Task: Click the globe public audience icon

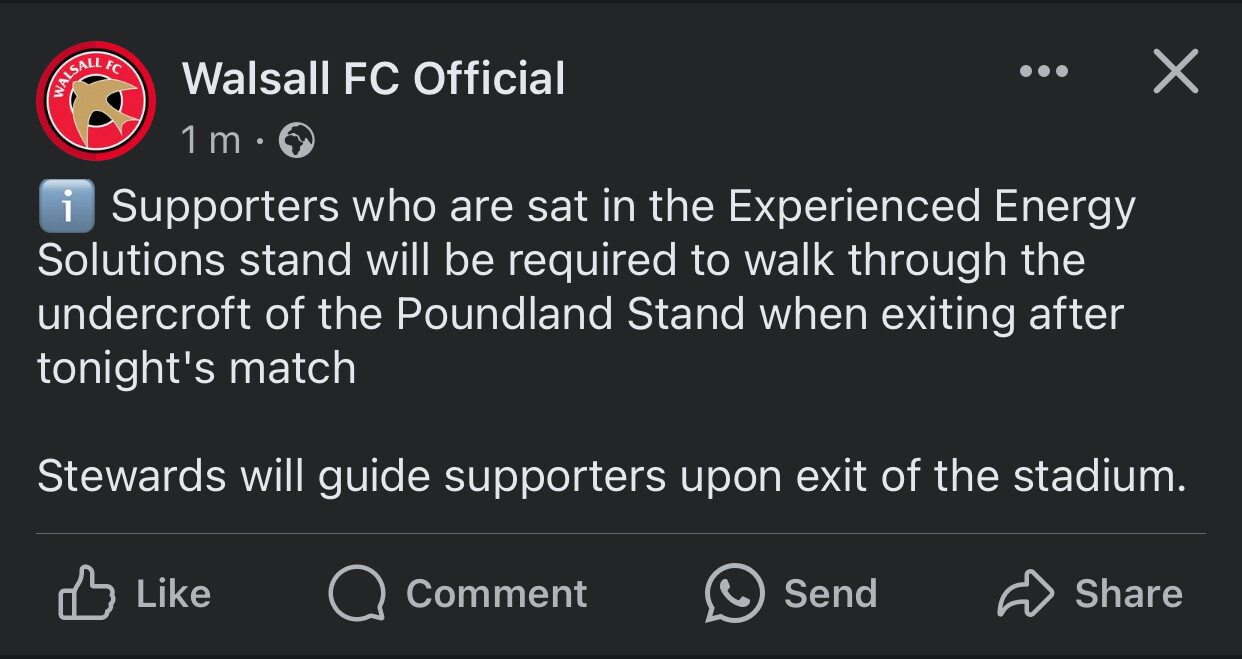Action: 296,141
